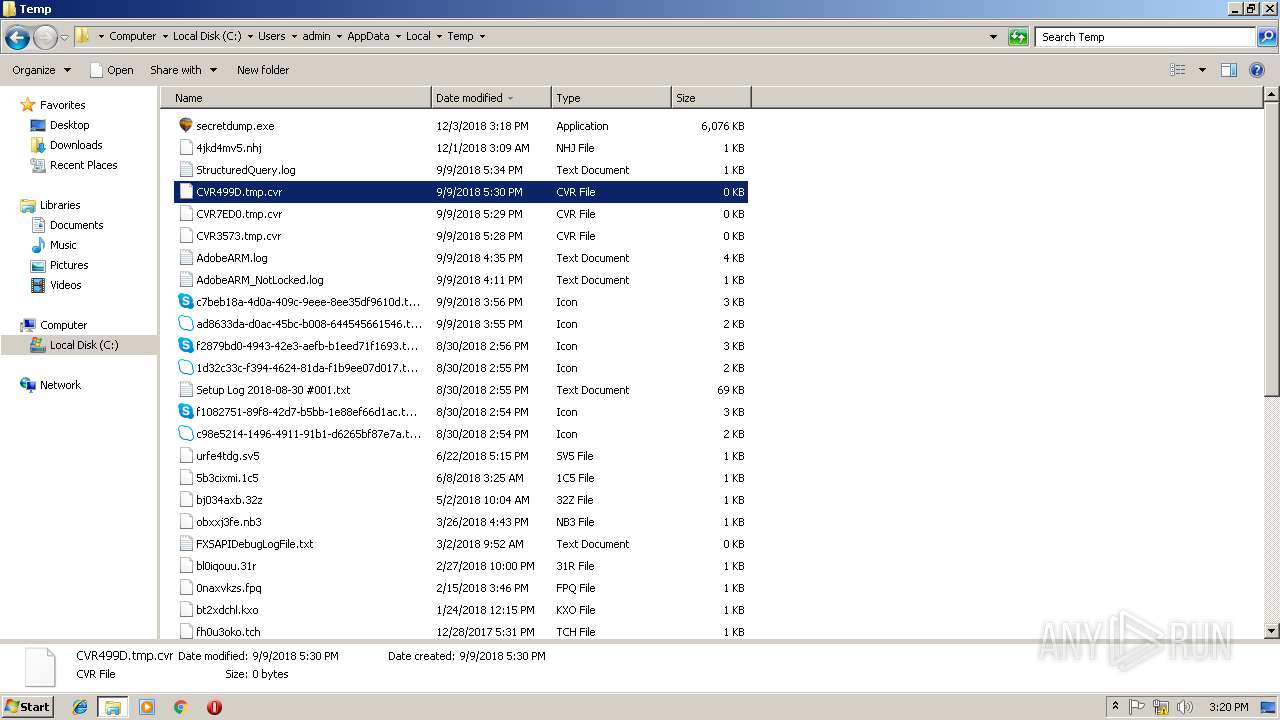Open the Date modified column dropdown arrow

coord(511,98)
